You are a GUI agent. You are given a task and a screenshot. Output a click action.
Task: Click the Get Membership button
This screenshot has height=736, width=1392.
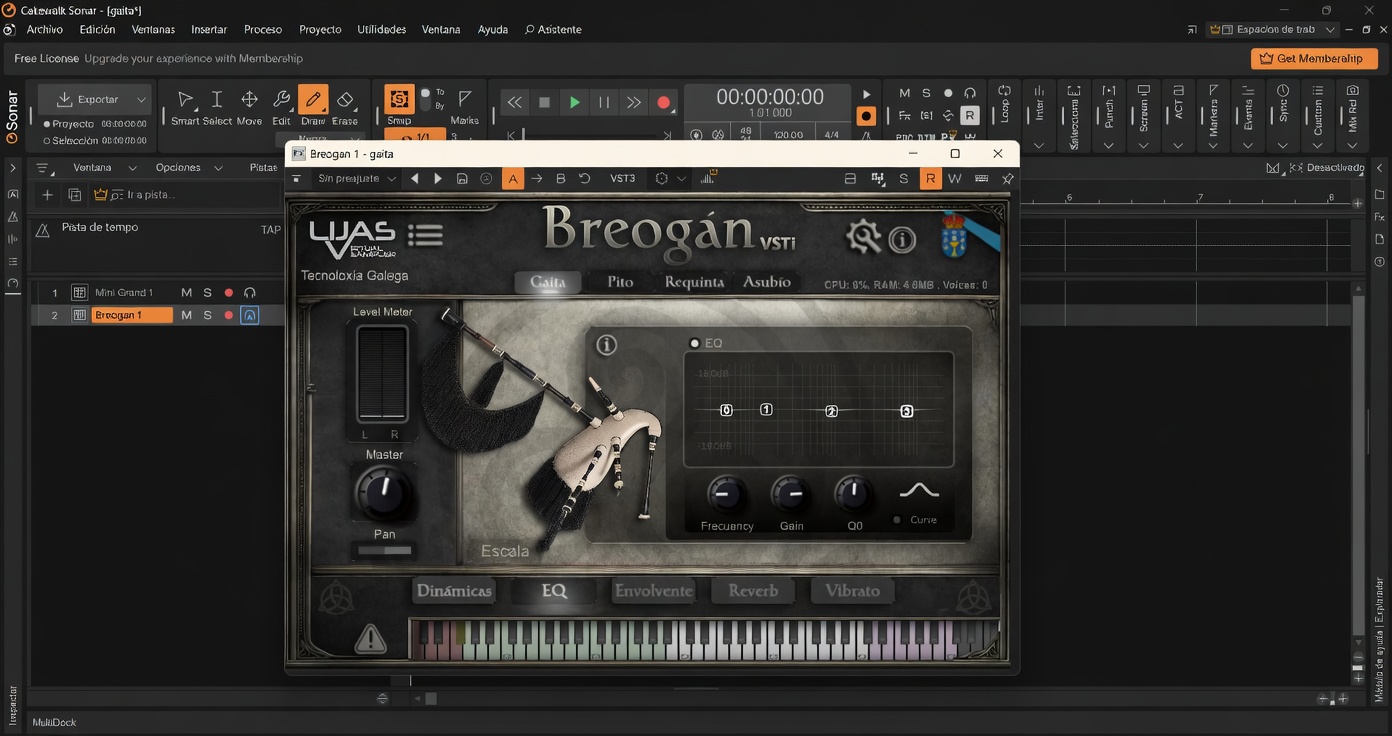[x=1313, y=59]
